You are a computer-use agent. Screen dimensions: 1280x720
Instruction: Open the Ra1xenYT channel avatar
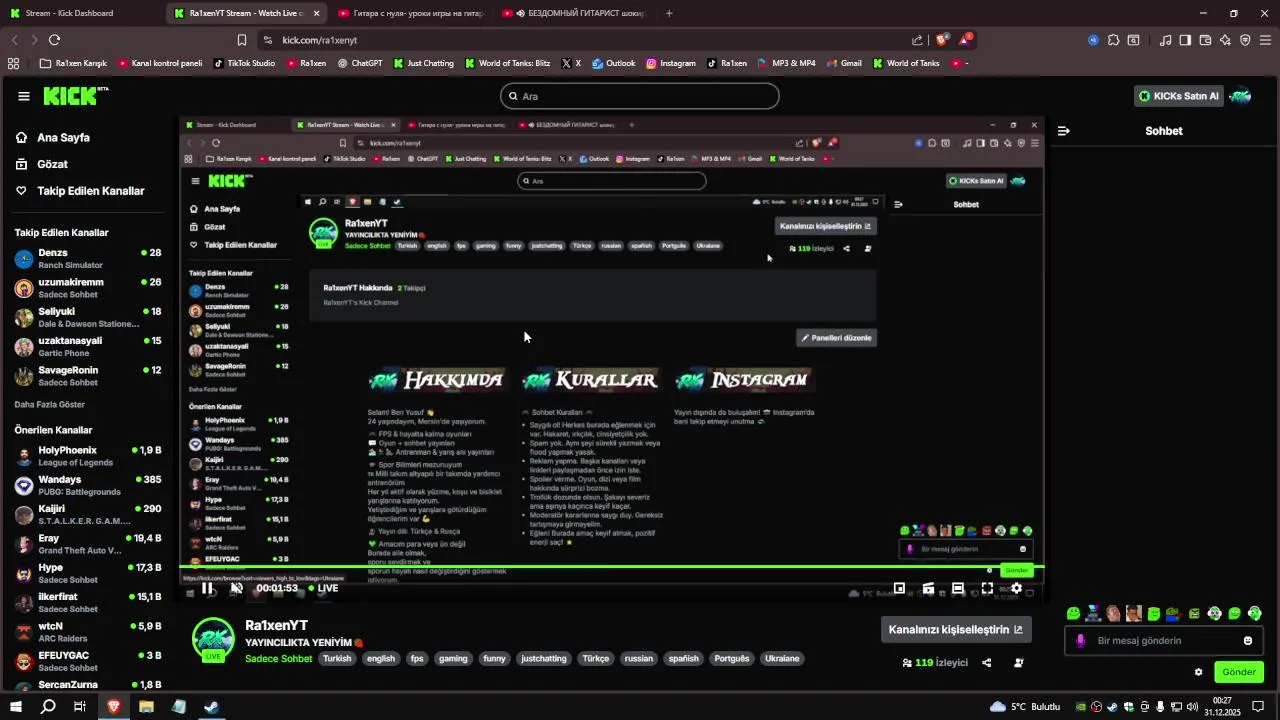213,640
